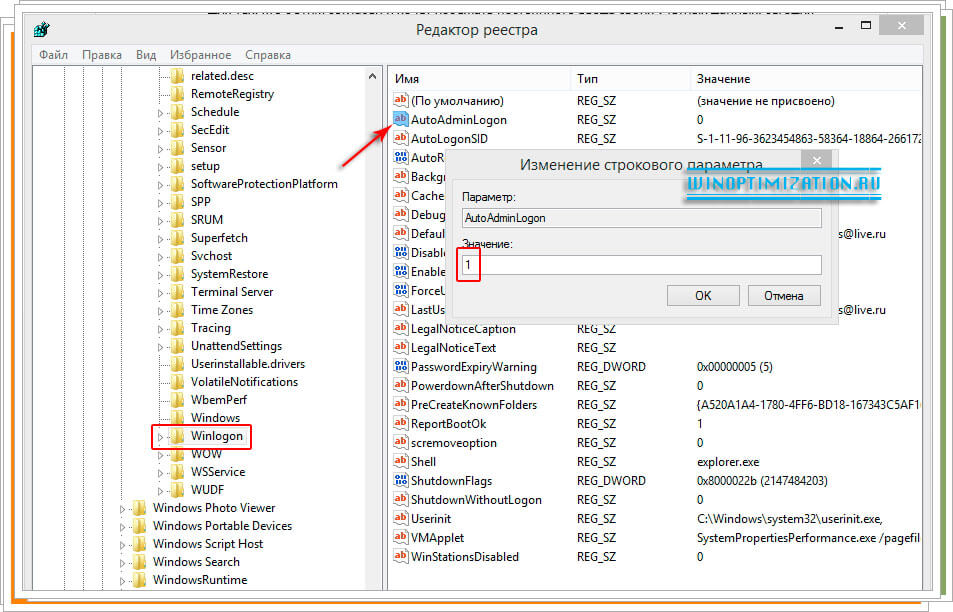The image size is (953, 612).
Task: Click the Значение text input field
Action: [x=641, y=265]
